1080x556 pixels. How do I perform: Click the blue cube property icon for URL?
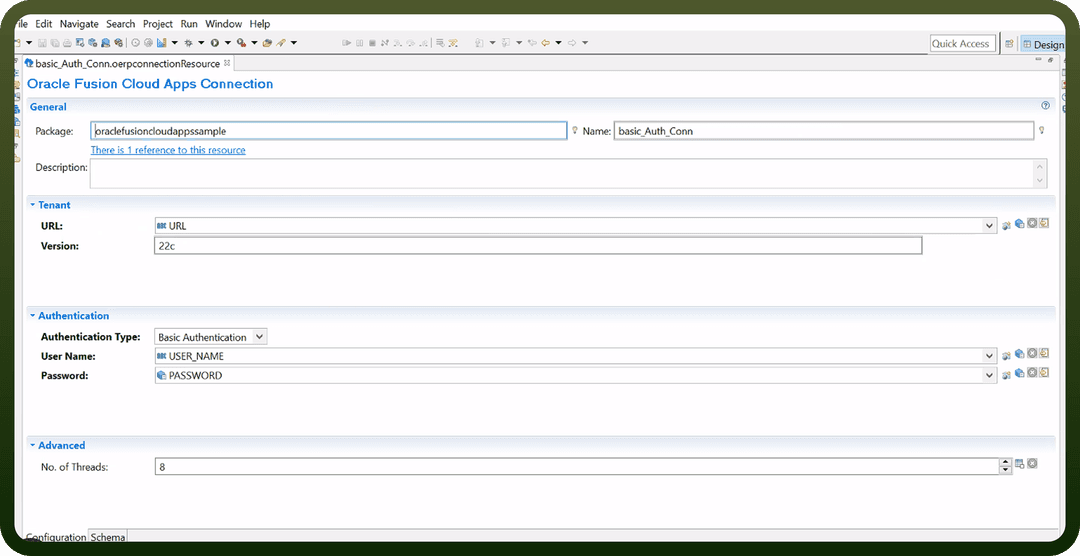1019,223
